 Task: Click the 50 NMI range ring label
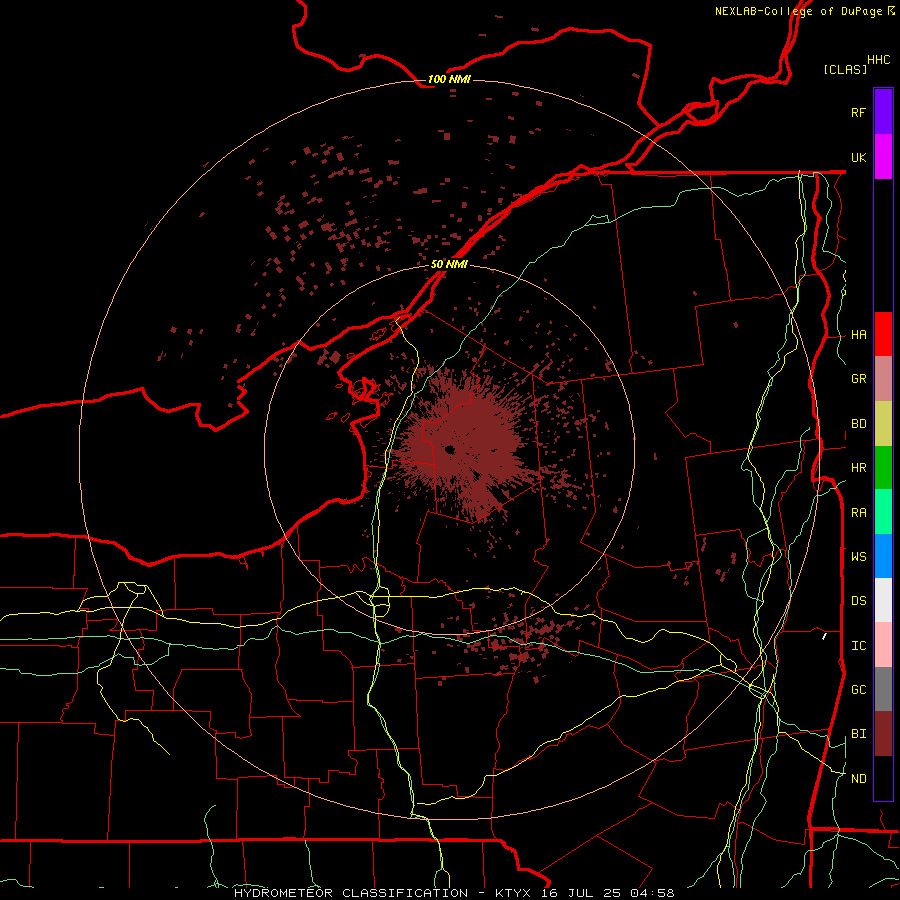449,264
